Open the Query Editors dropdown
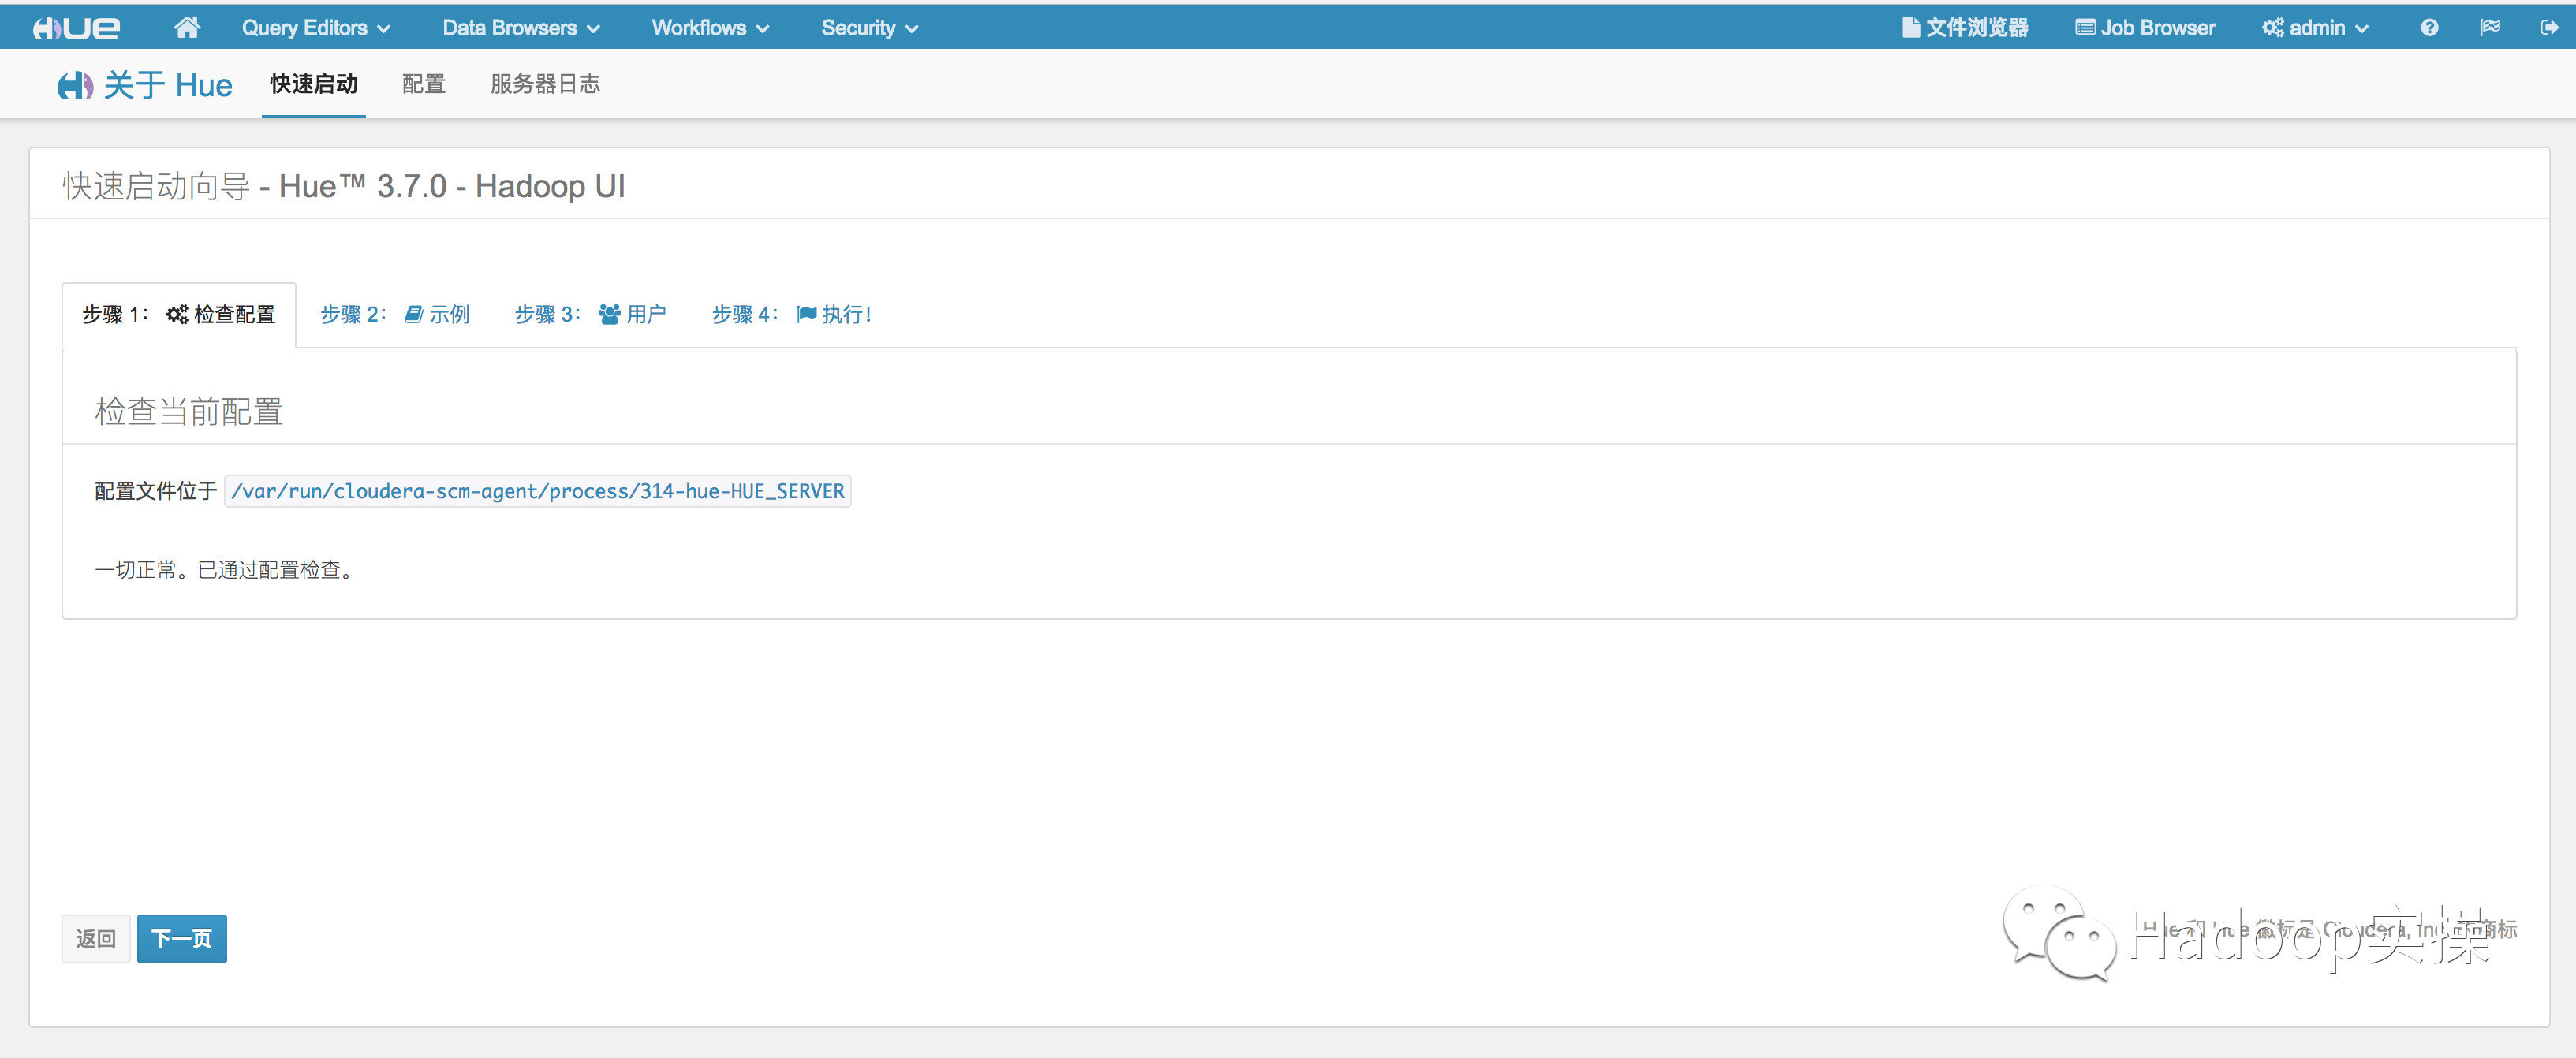Screen dimensions: 2576x1058 point(316,28)
